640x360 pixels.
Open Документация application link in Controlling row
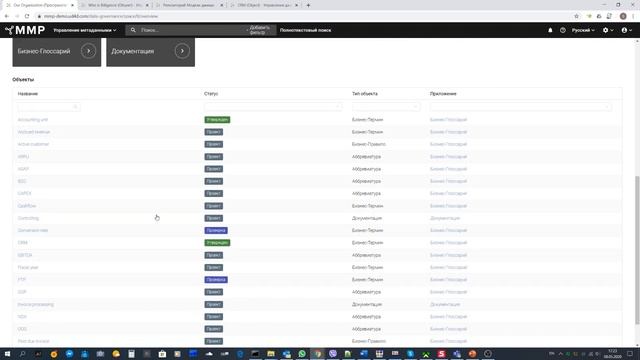(x=445, y=218)
